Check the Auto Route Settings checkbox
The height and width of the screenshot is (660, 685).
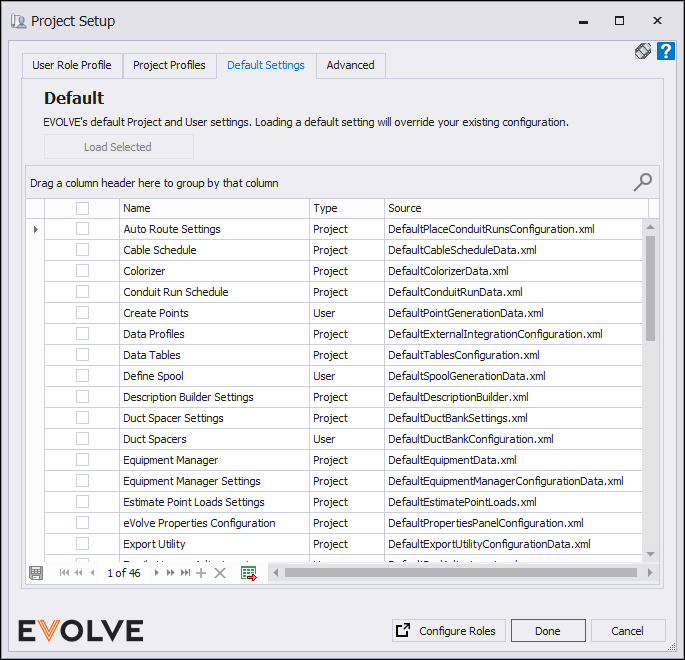[82, 229]
